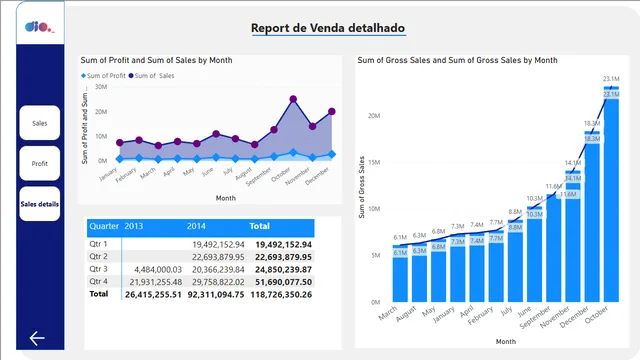Click the cell 20,366,239.84

pos(218,269)
